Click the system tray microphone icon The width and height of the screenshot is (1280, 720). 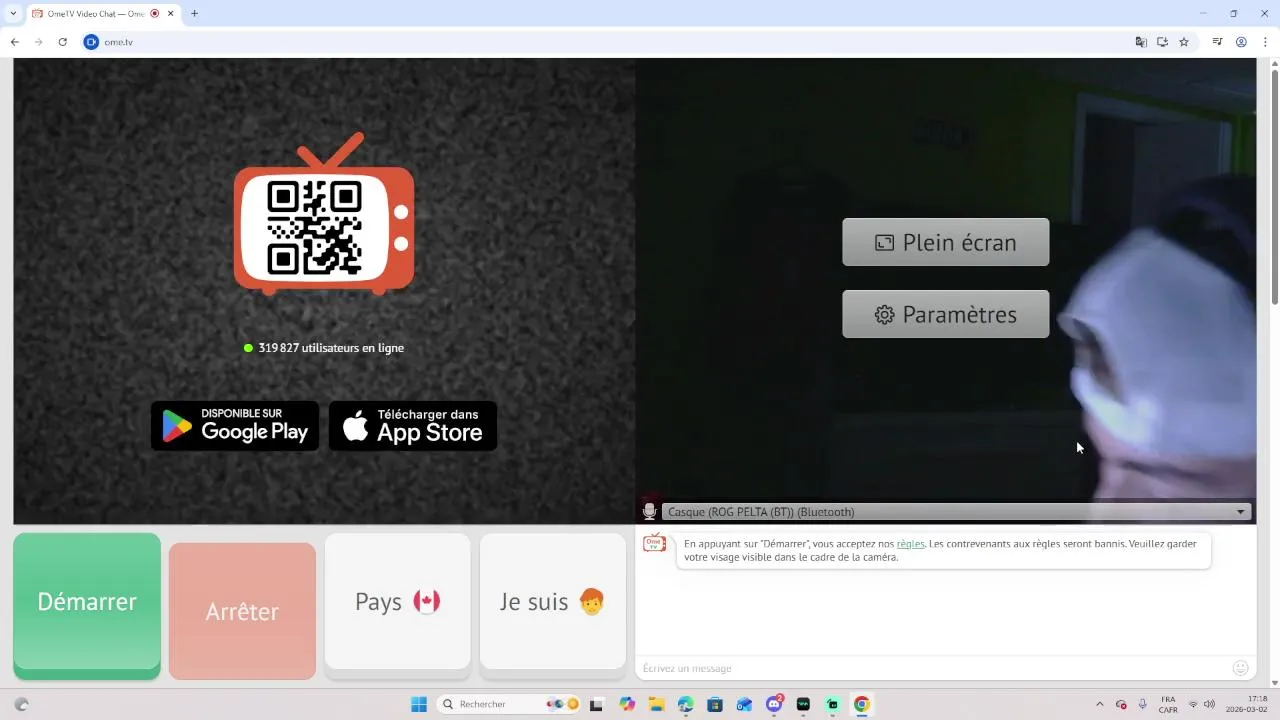pos(1143,704)
